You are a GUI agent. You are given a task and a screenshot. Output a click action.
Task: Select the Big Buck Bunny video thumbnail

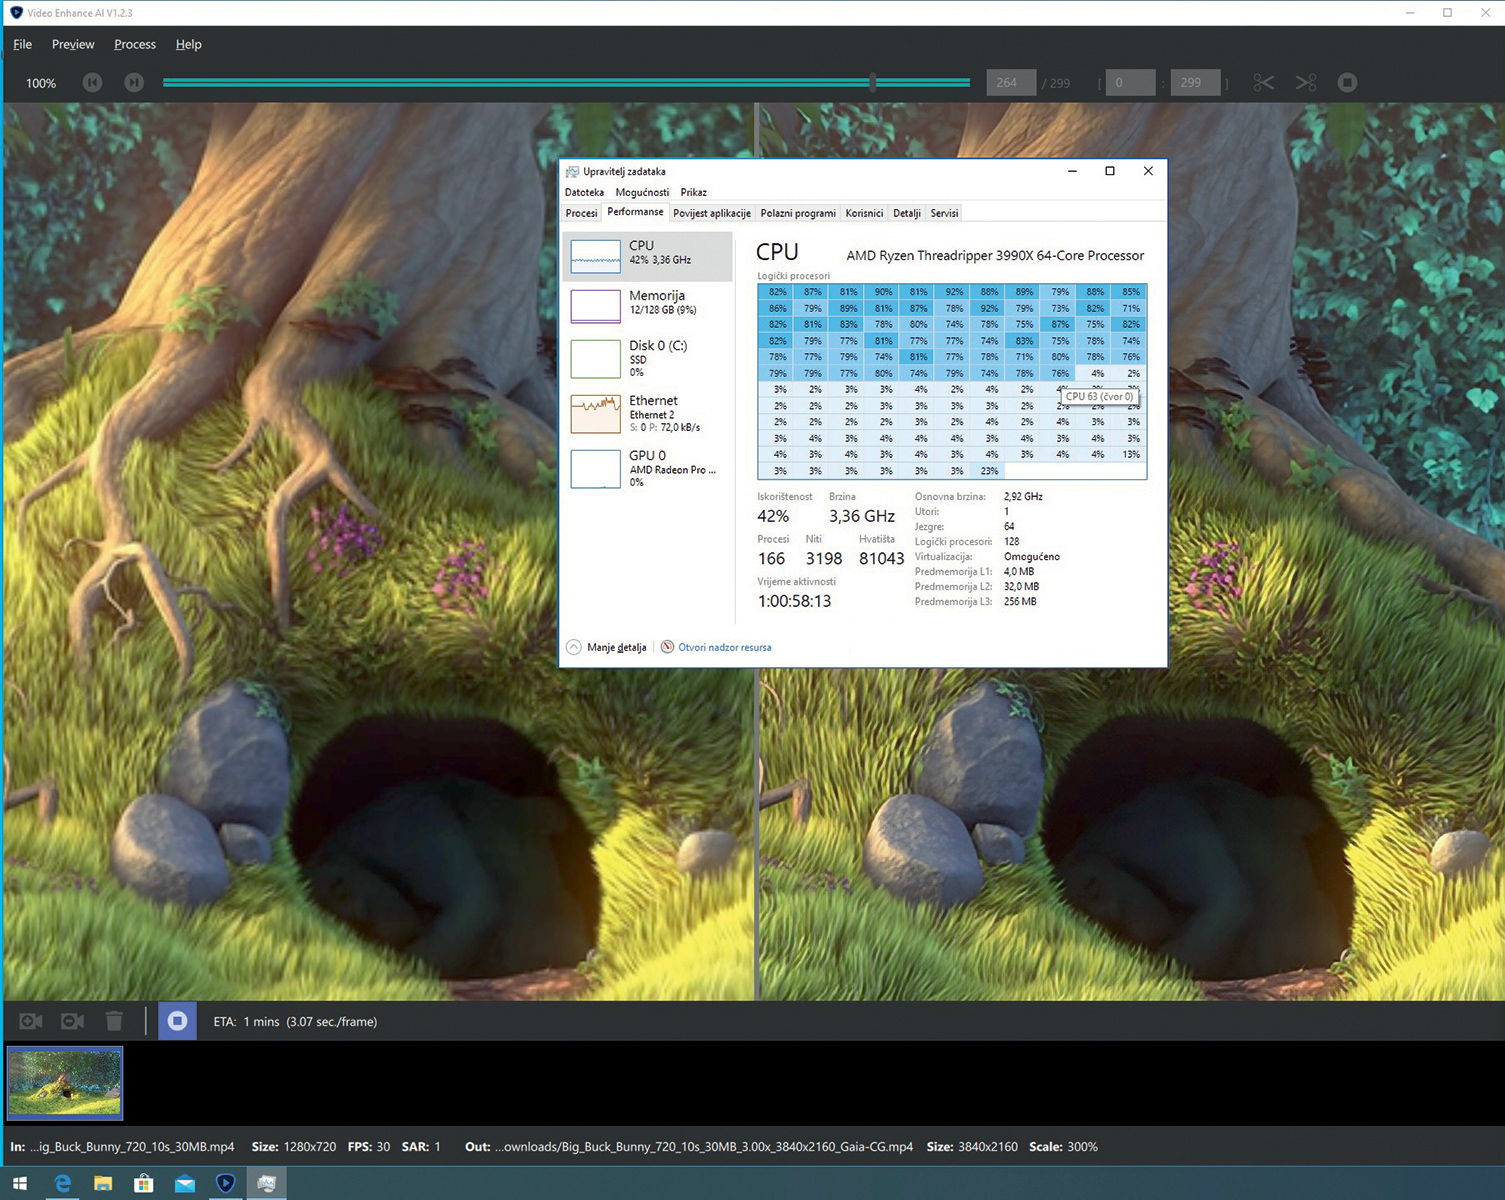(x=65, y=1082)
